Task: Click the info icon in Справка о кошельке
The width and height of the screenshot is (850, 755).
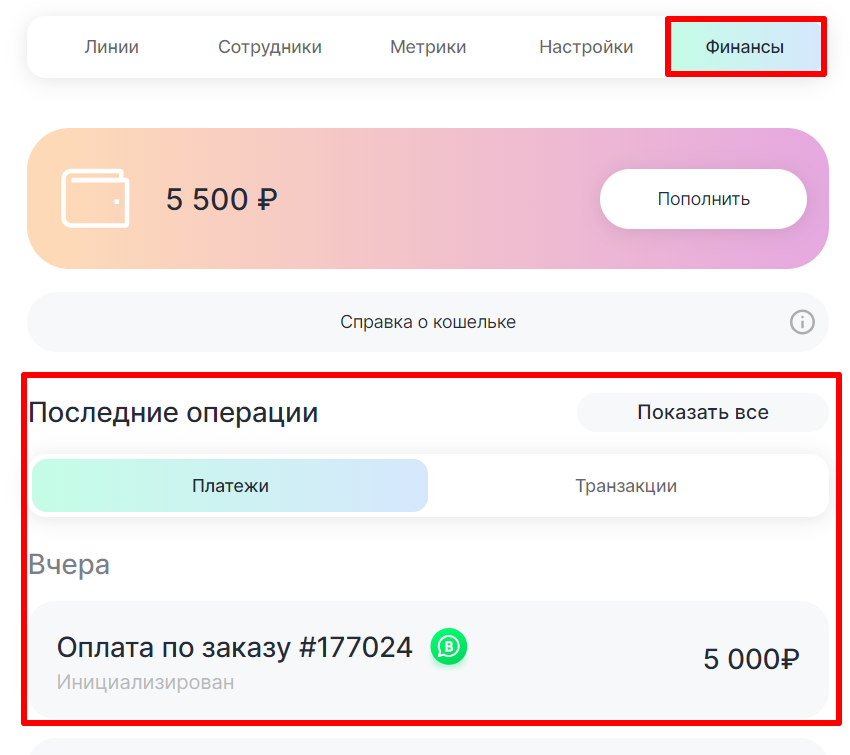Action: click(x=802, y=322)
